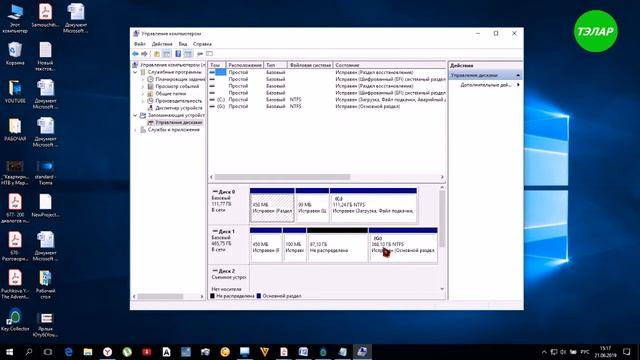Click black Не распределена legend swatch

tap(212, 296)
